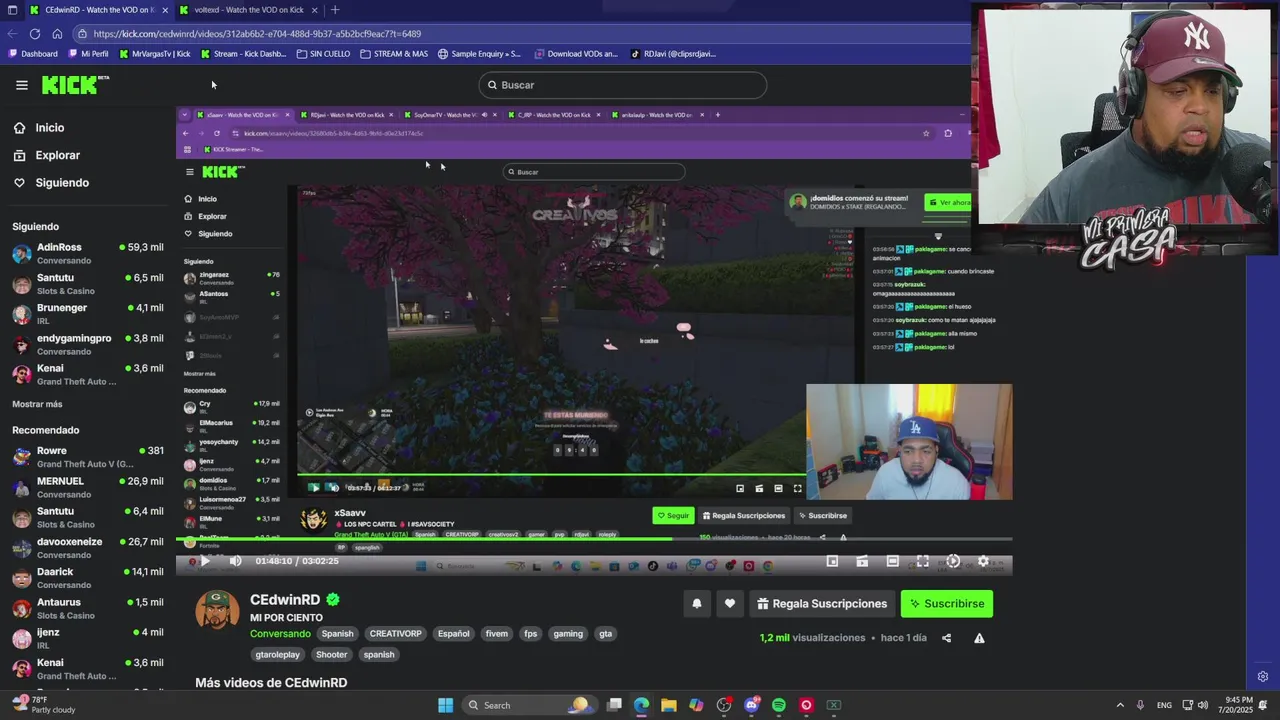Select the Shooter tag
This screenshot has width=1280, height=720.
pyautogui.click(x=331, y=655)
